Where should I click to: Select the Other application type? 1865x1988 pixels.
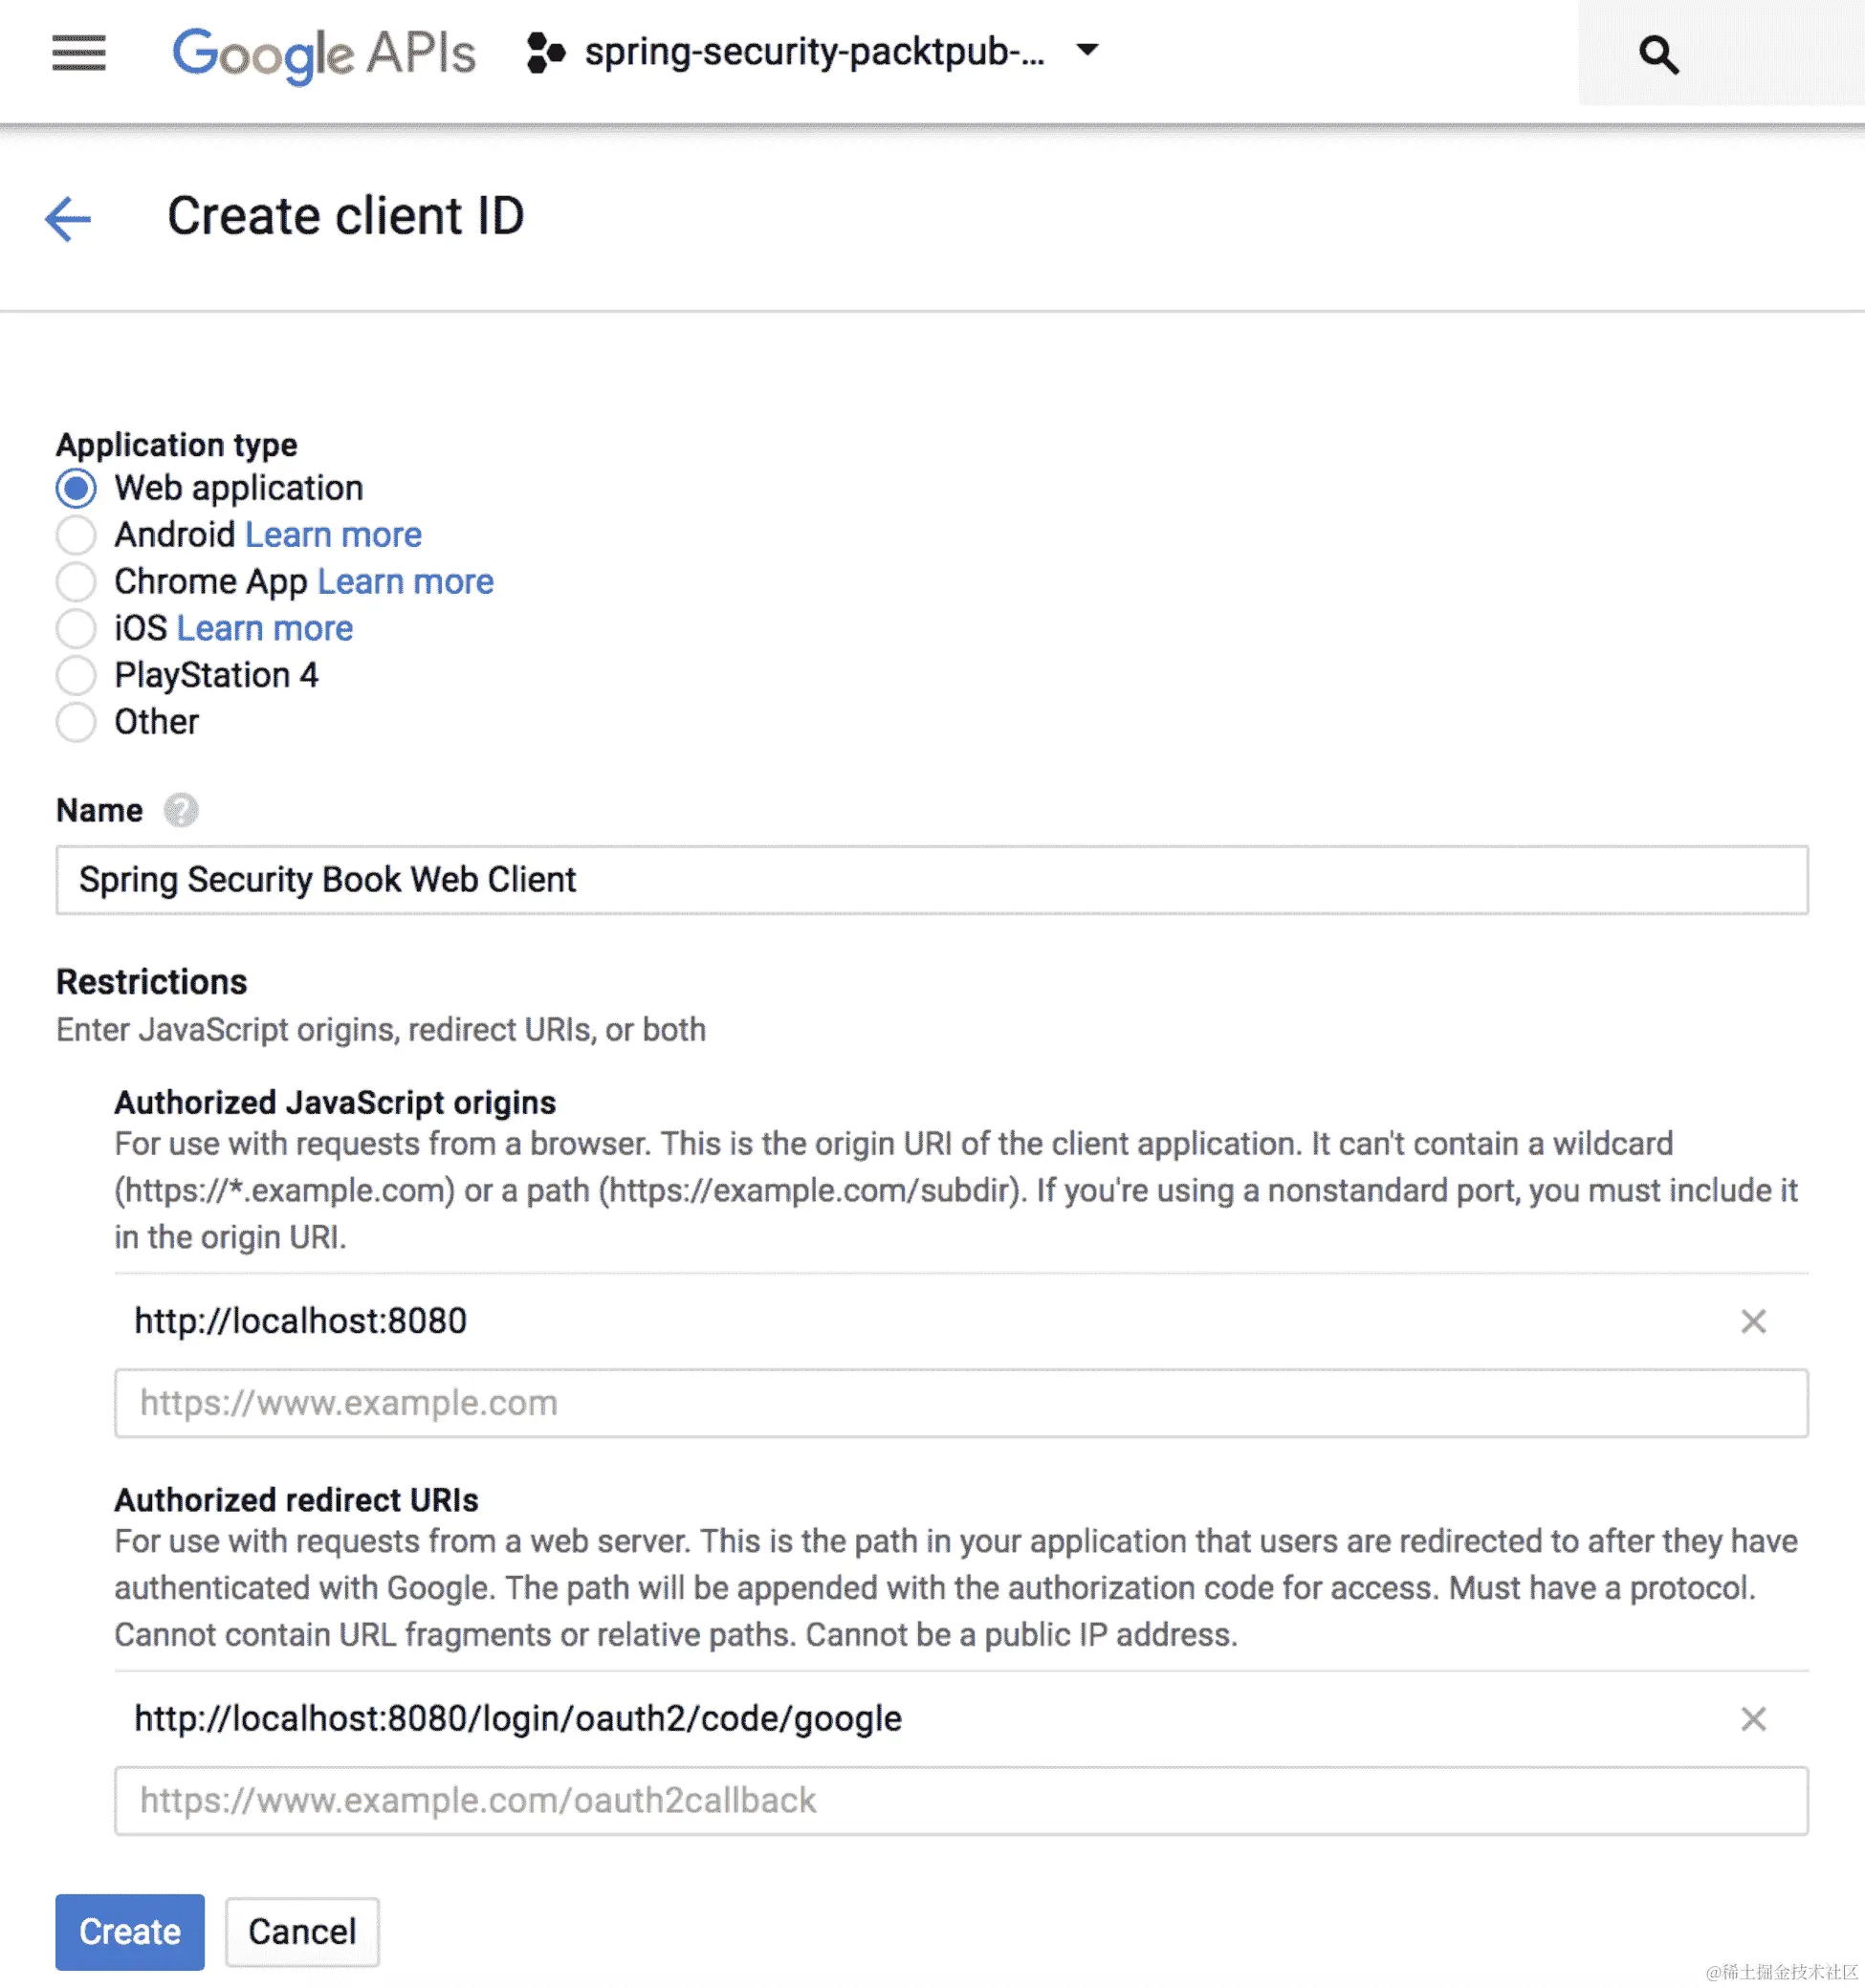coord(76,721)
